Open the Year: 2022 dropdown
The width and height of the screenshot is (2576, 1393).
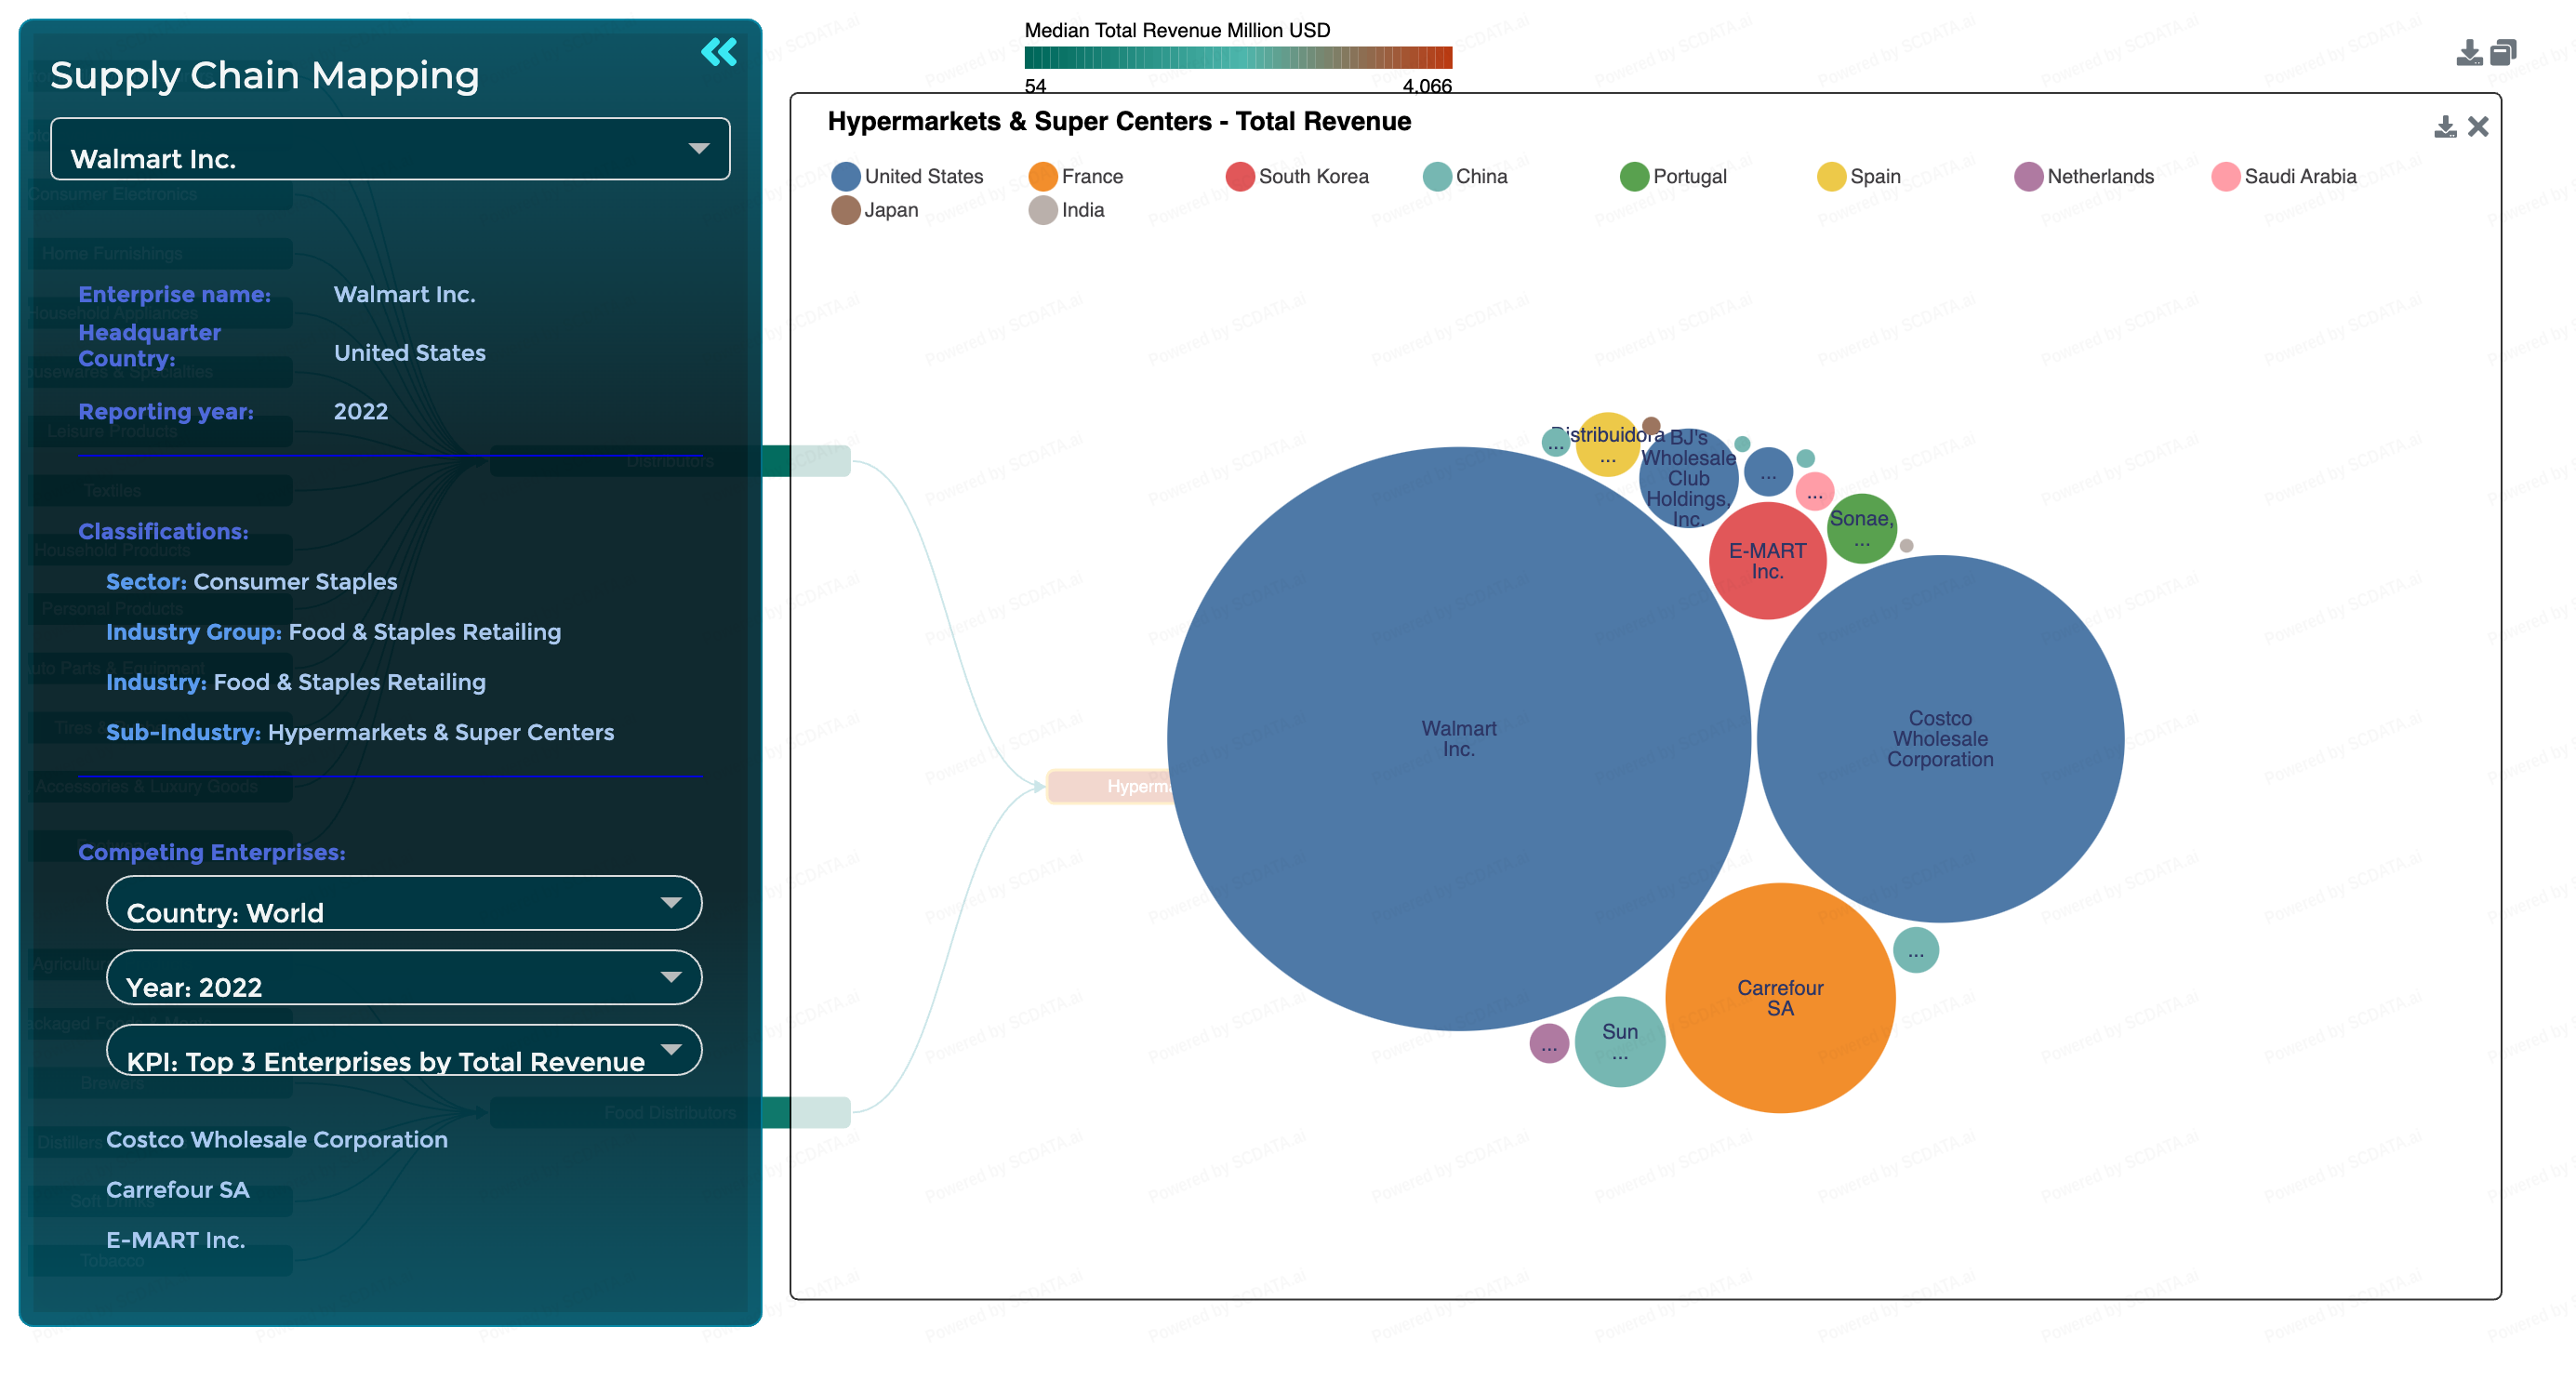[404, 977]
